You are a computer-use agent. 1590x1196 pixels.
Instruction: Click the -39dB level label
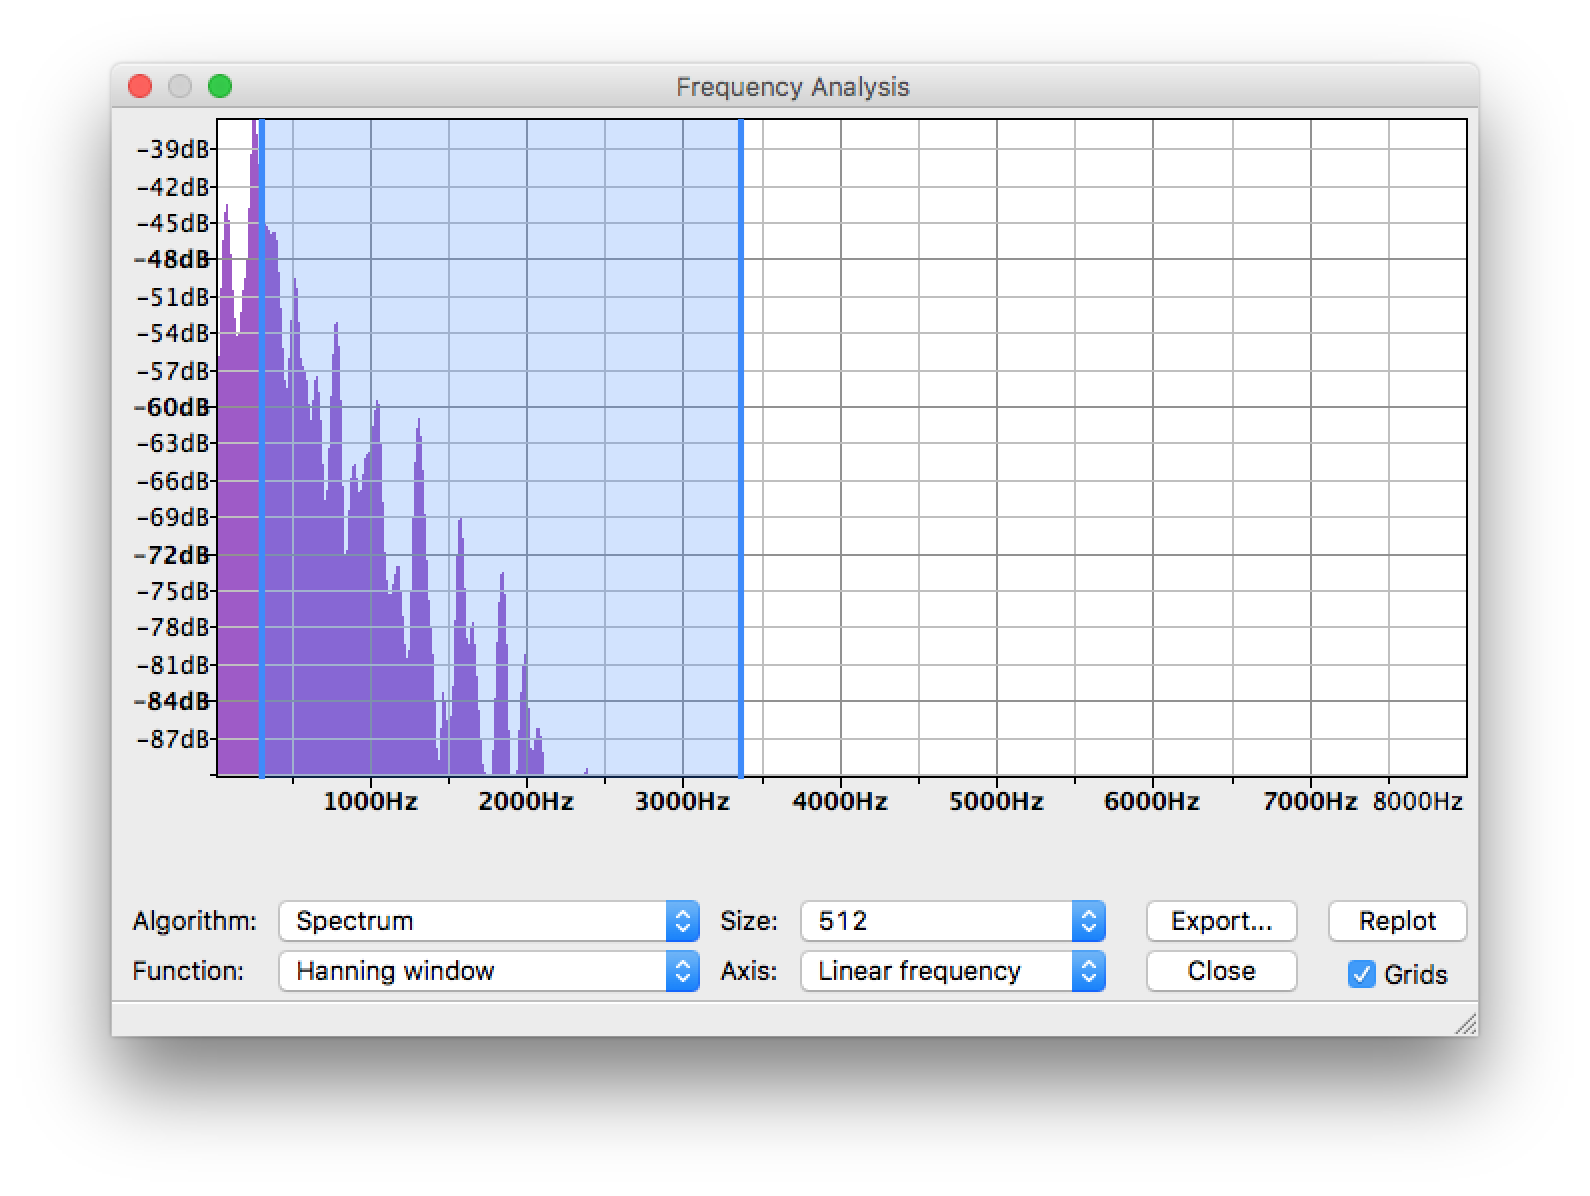[x=173, y=150]
